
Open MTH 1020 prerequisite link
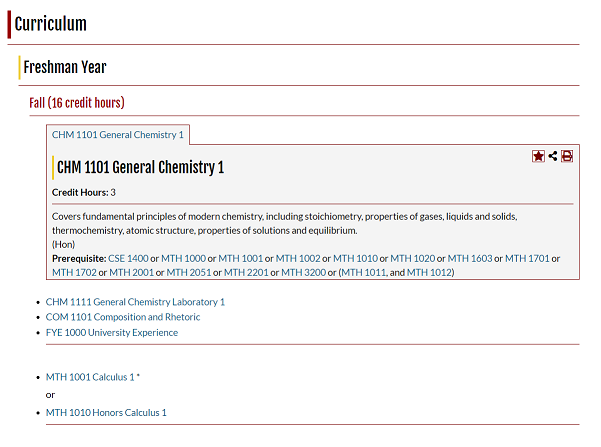coord(413,258)
